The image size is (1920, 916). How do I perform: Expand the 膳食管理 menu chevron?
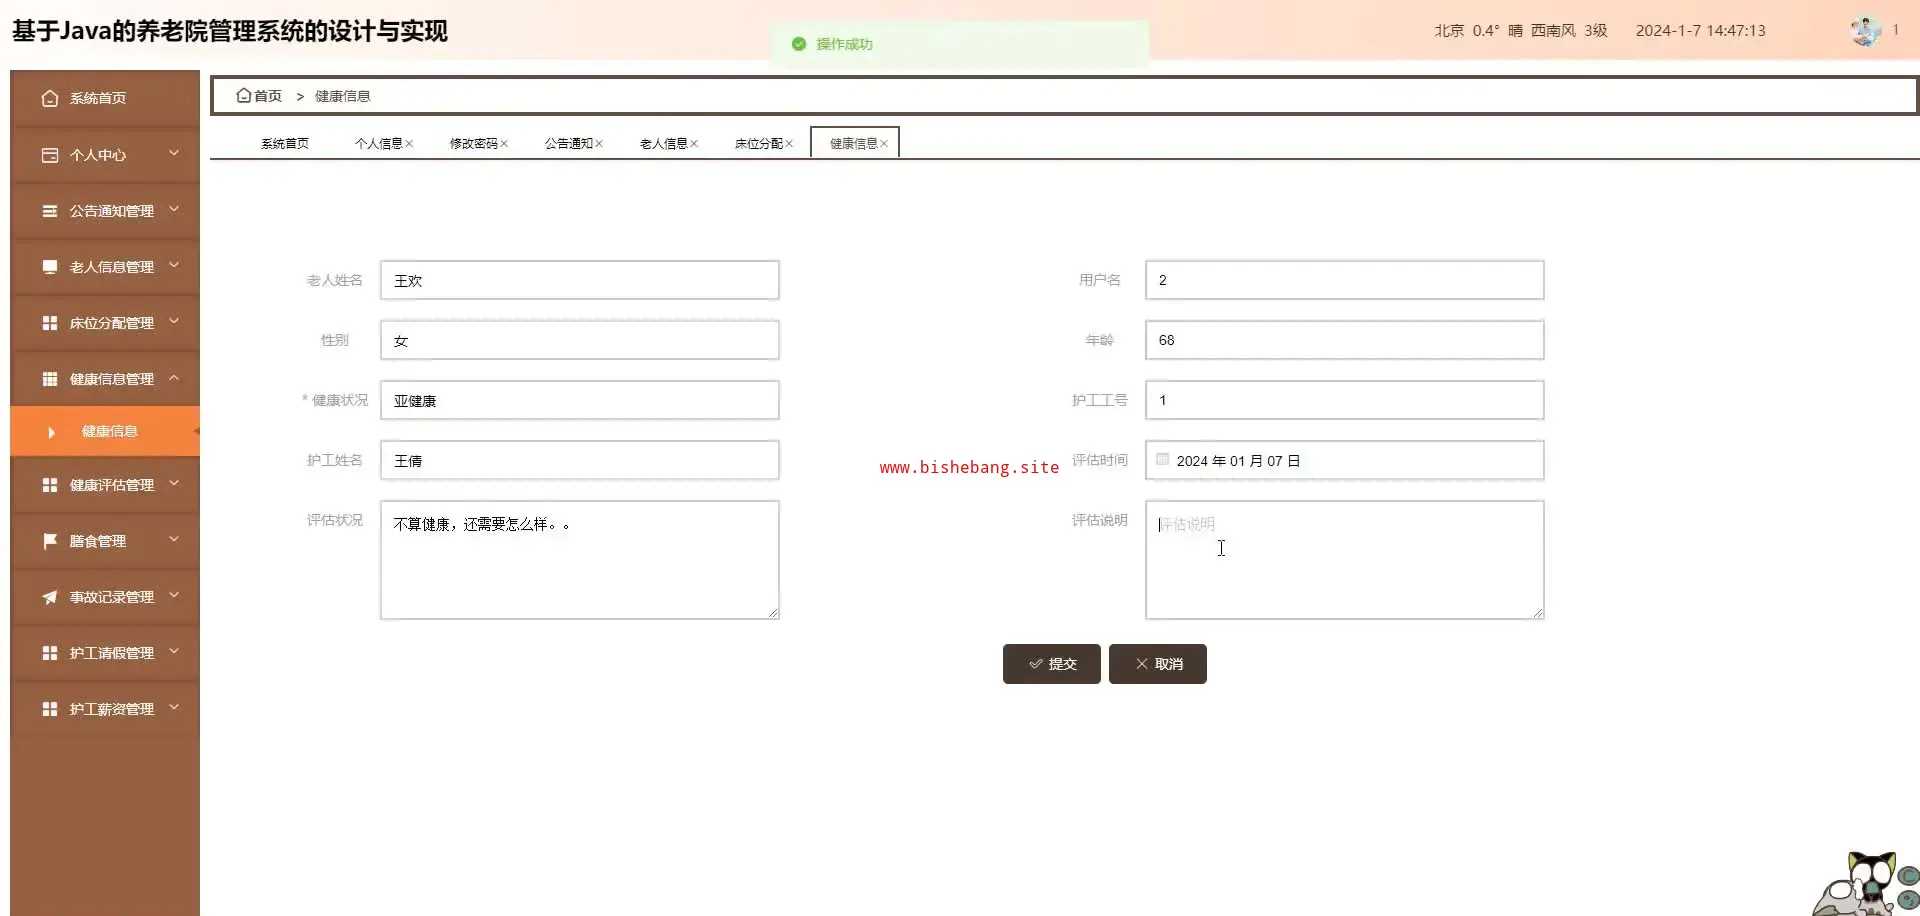(174, 539)
